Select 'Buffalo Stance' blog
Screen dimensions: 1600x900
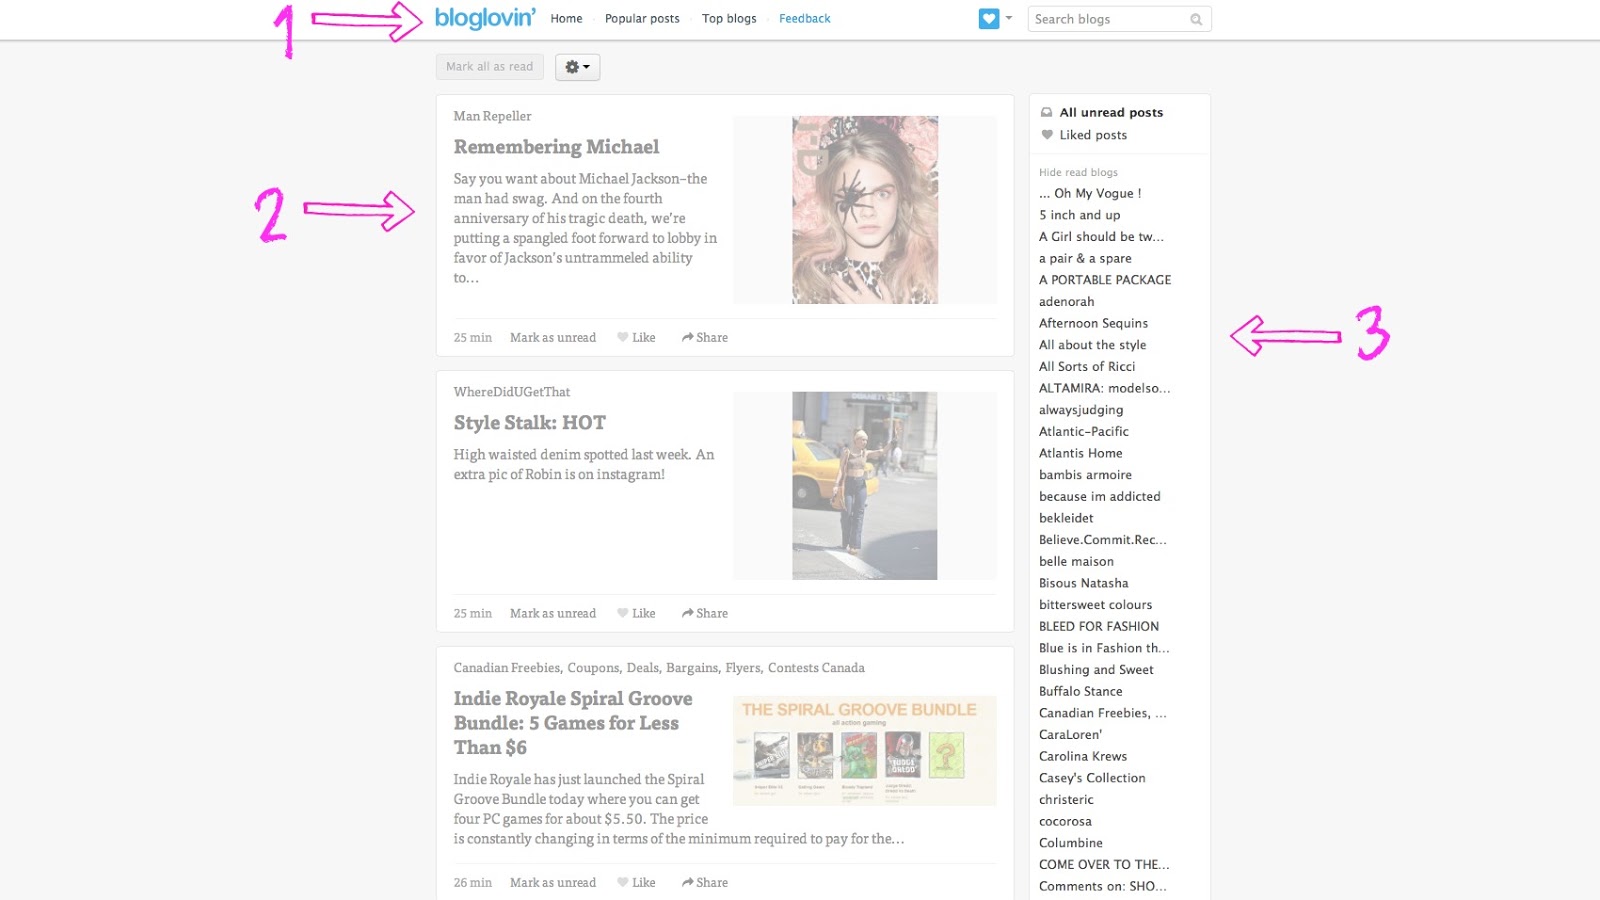(x=1081, y=692)
